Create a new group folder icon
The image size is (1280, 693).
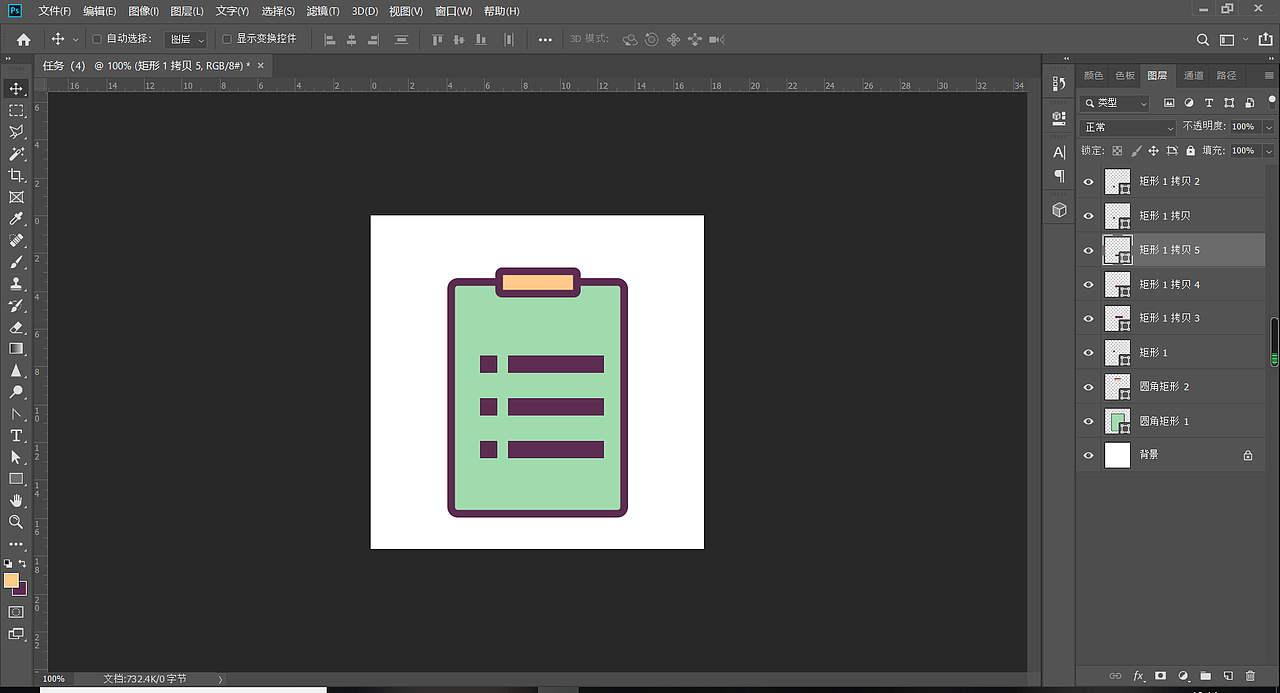pos(1205,676)
